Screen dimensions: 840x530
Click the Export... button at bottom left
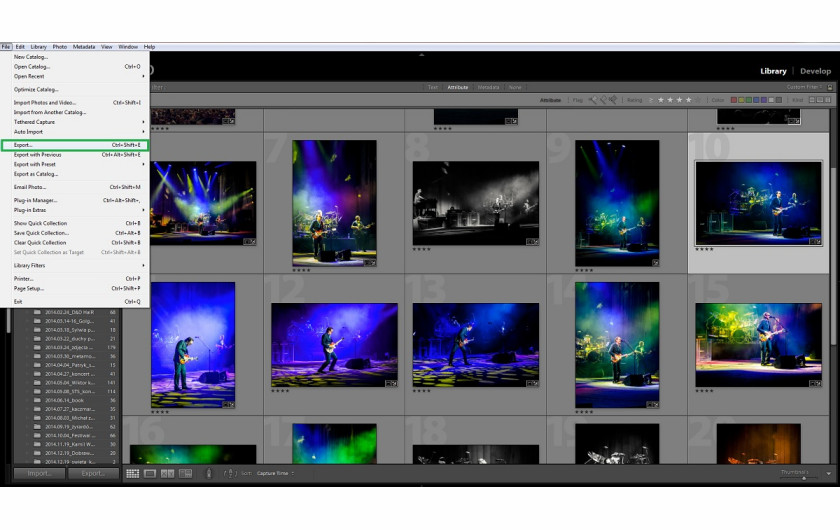[93, 473]
